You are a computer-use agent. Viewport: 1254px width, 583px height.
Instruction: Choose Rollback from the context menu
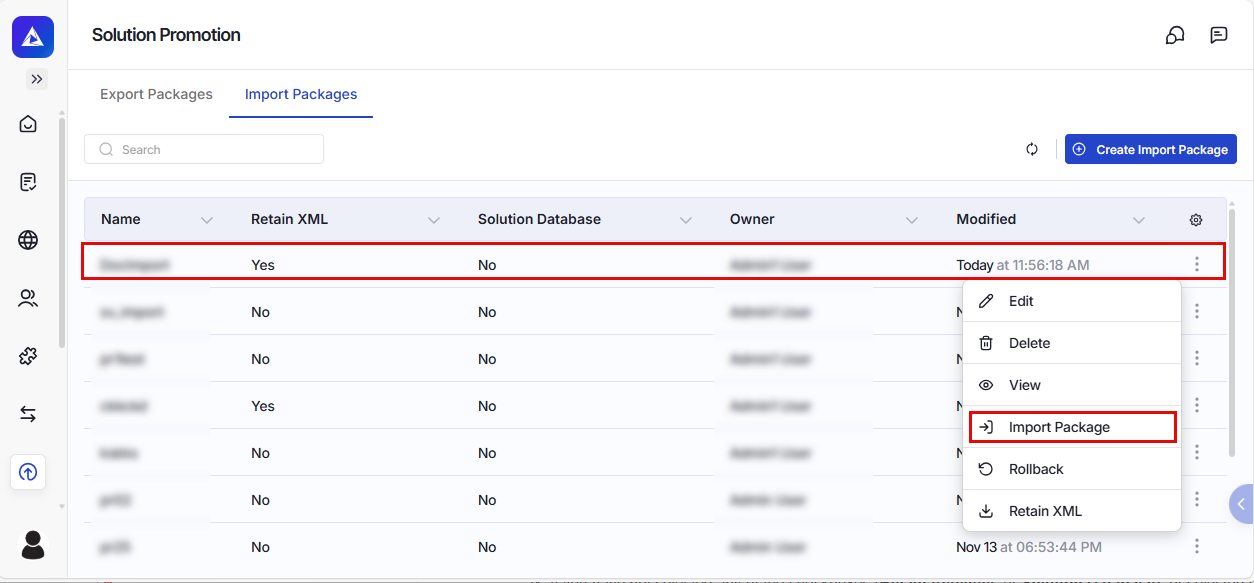pos(1072,469)
